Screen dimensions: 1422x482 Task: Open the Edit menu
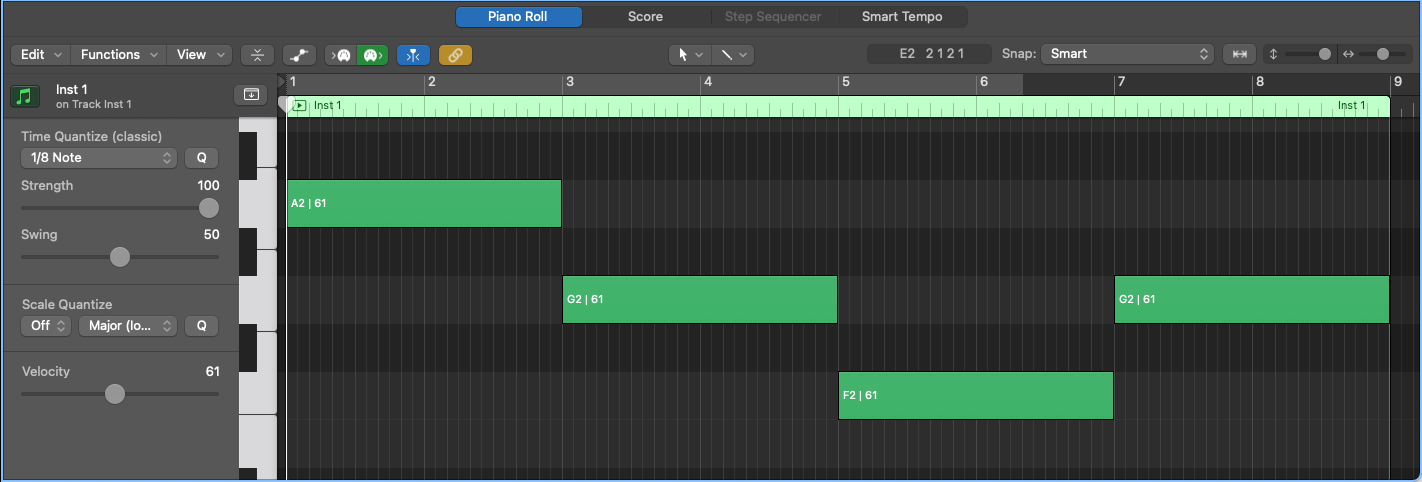click(x=40, y=55)
